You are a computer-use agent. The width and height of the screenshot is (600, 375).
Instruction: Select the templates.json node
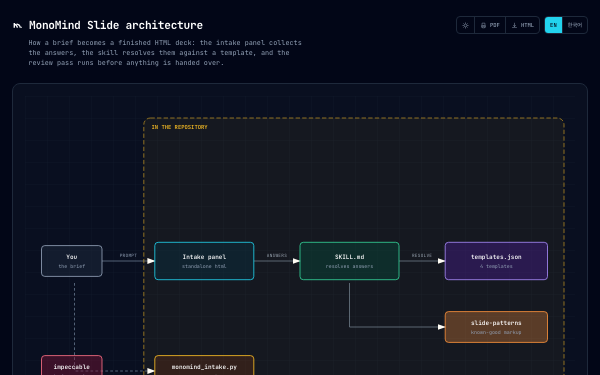coord(496,261)
